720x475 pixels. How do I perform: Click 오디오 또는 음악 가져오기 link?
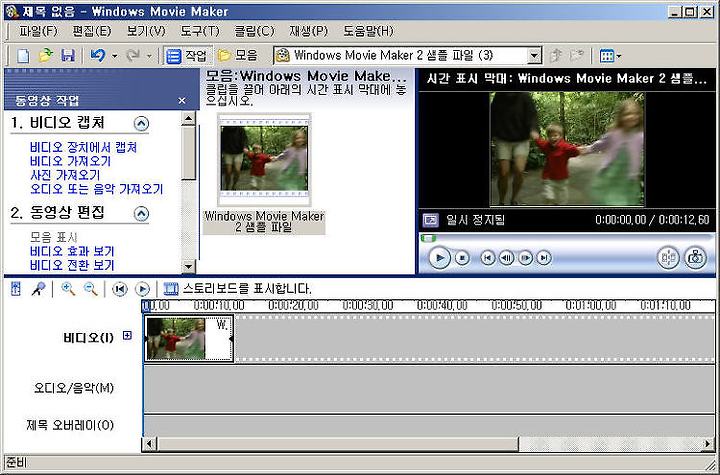[x=96, y=189]
